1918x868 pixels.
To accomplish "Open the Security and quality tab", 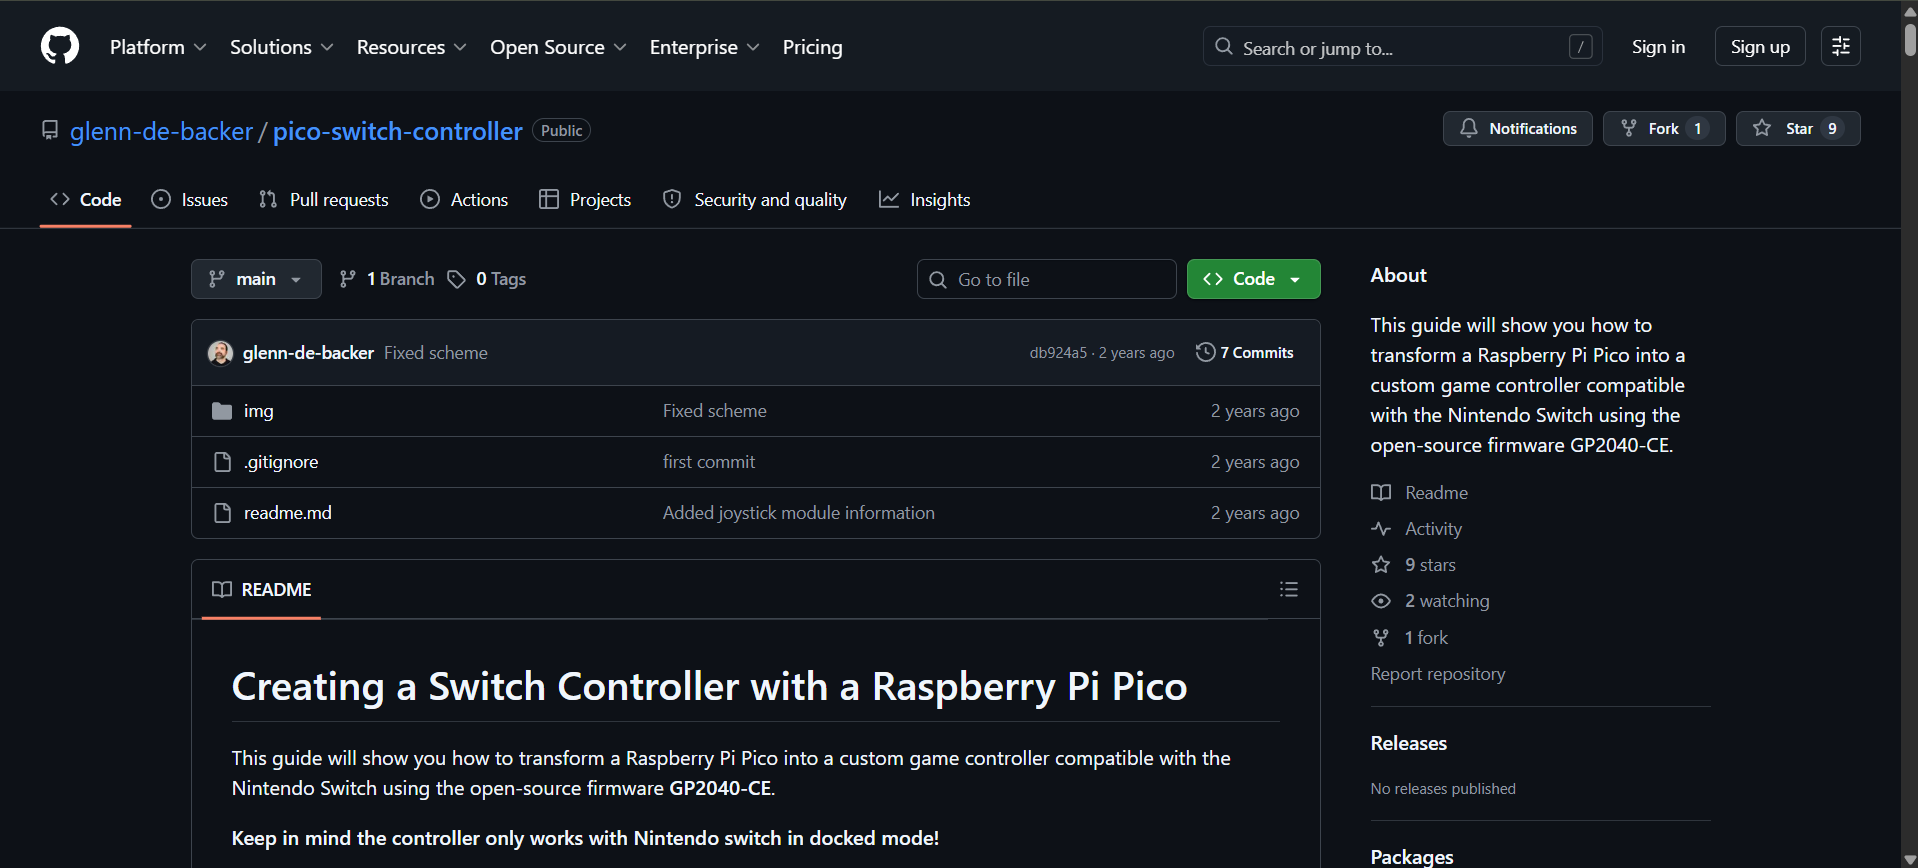I will pos(754,200).
